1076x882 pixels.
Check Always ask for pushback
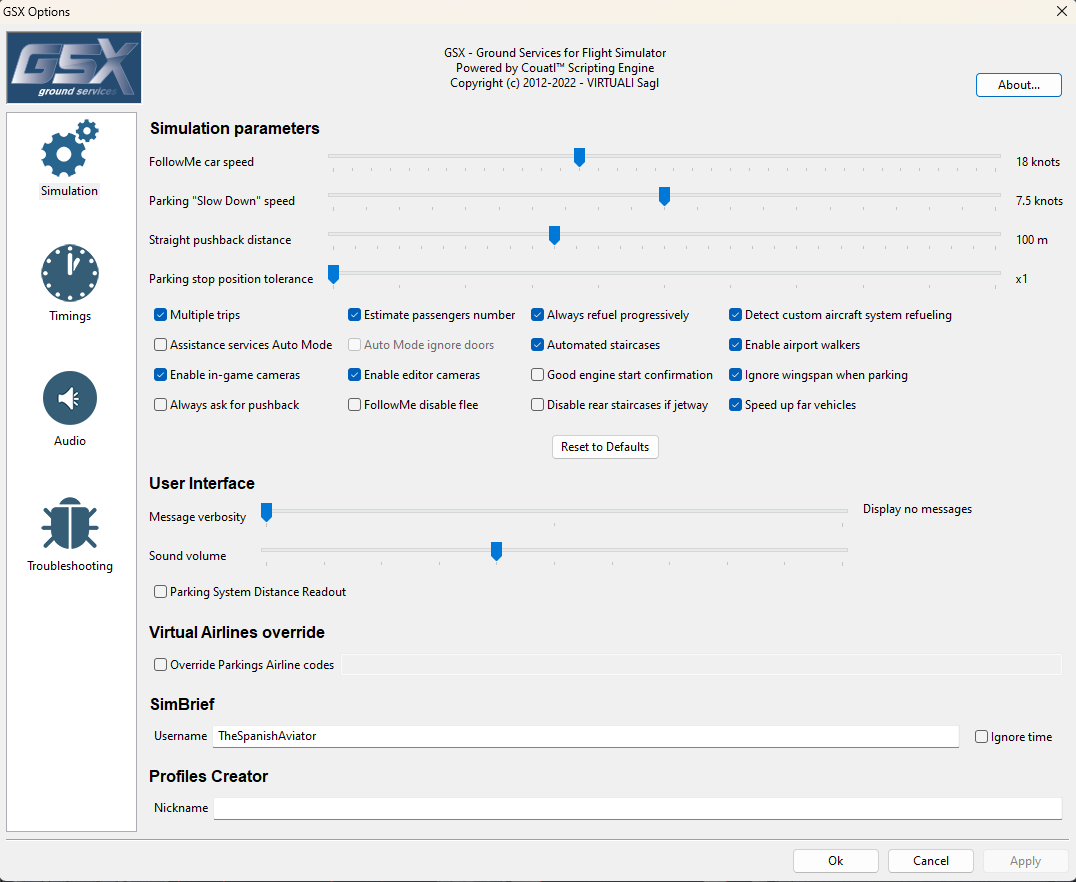pos(161,405)
